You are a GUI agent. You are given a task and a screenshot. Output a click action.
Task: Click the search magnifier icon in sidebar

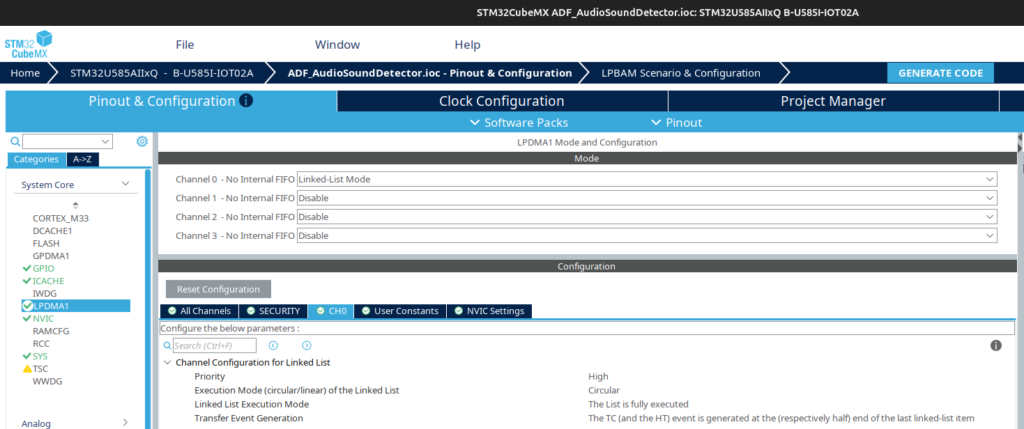click(15, 142)
